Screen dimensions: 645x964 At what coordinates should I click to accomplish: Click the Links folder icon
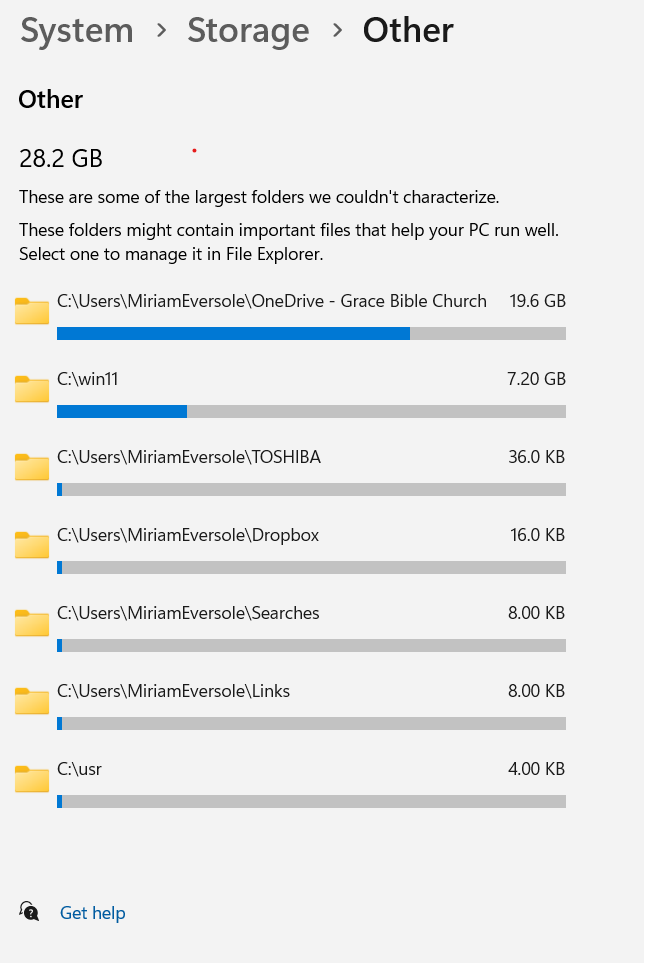[x=32, y=701]
